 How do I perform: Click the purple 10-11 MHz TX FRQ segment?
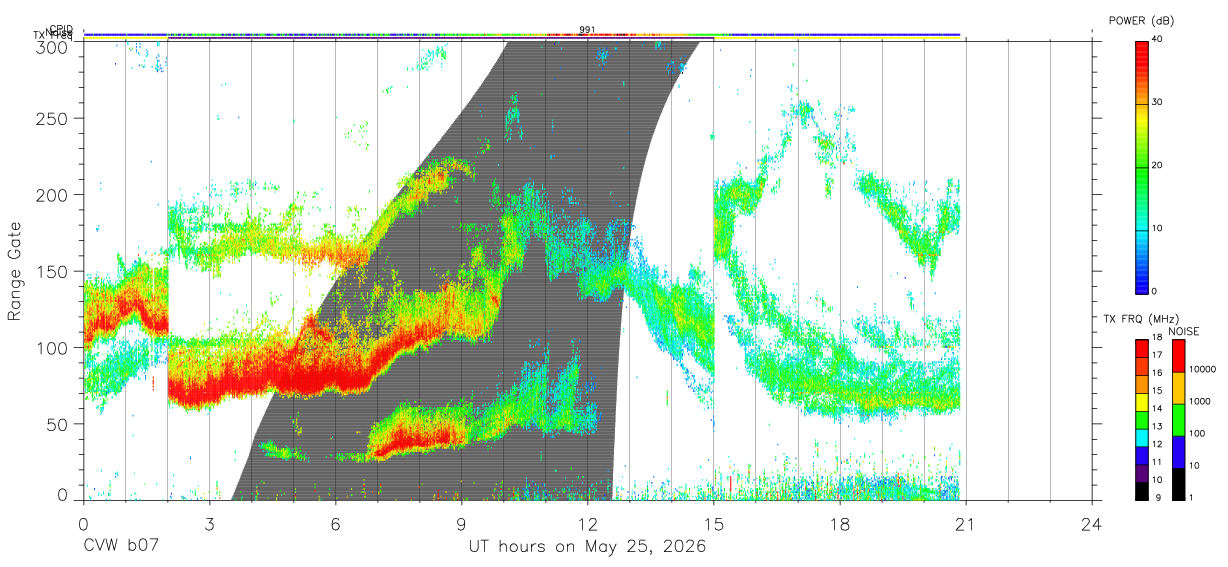tap(1142, 472)
